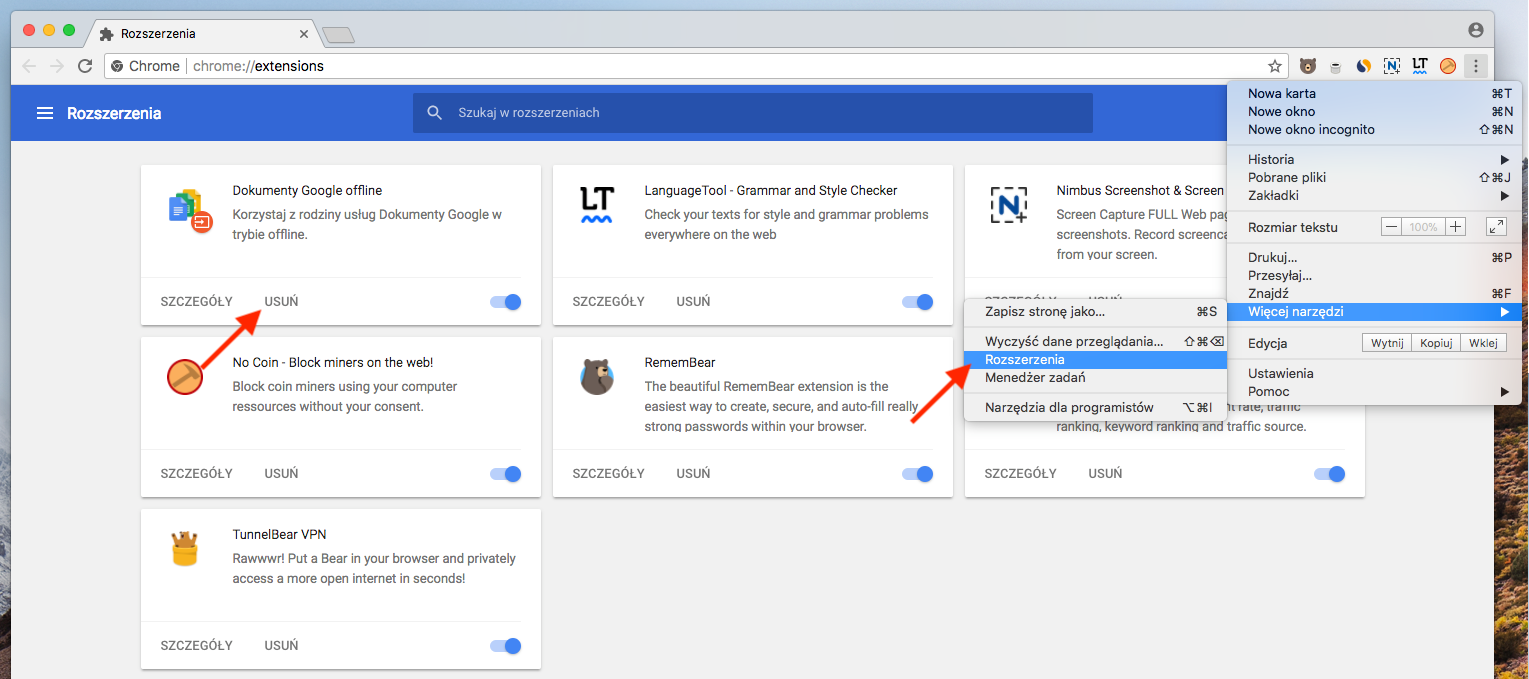
Task: Open Ustawienia from the menu
Action: click(1375, 373)
